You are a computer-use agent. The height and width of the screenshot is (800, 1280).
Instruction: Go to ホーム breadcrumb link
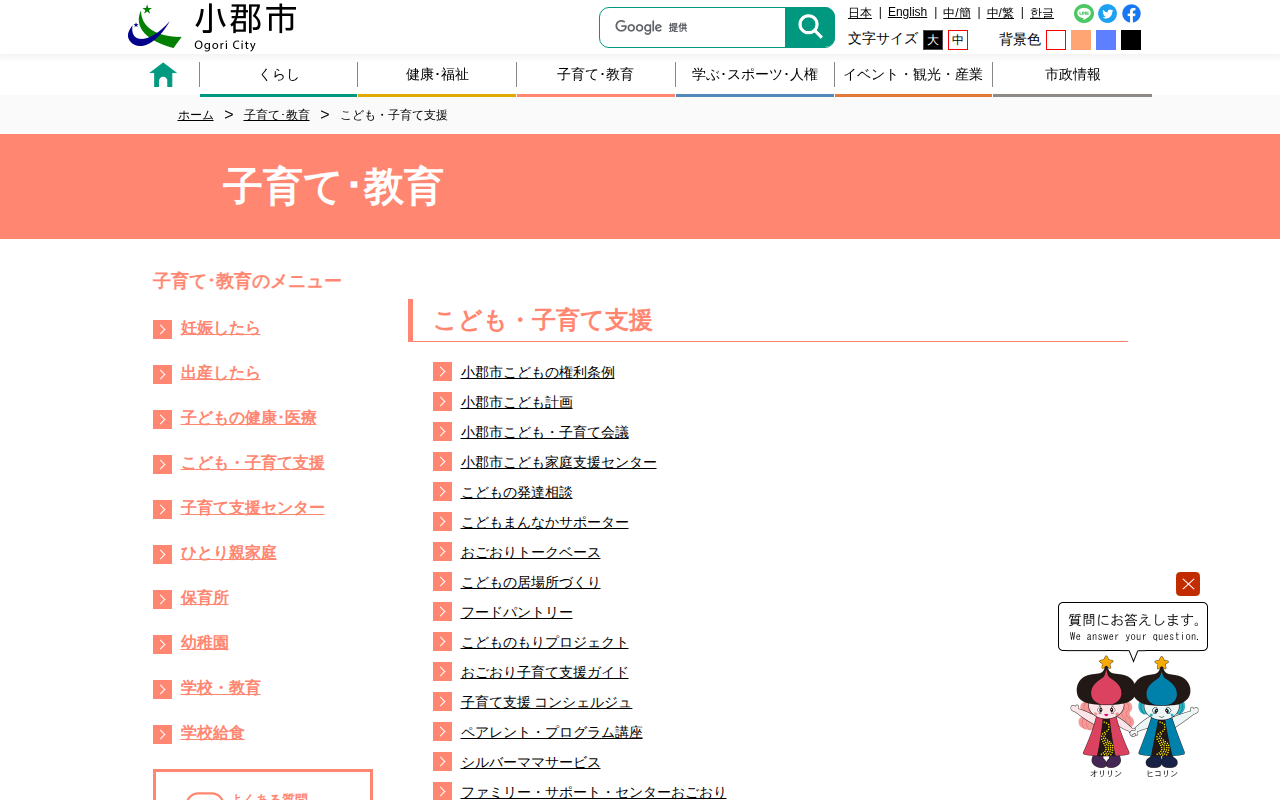[x=196, y=115]
